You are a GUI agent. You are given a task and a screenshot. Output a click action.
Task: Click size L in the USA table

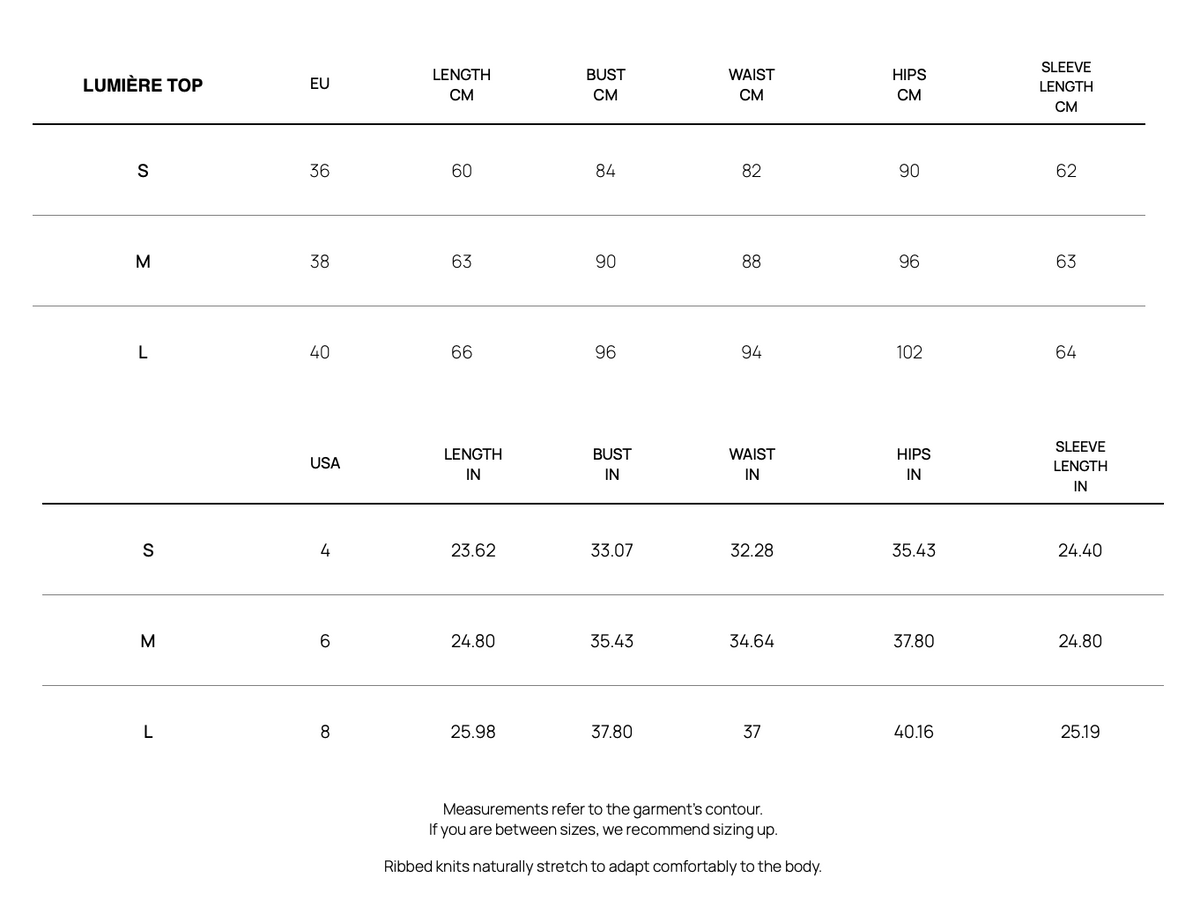(x=147, y=732)
